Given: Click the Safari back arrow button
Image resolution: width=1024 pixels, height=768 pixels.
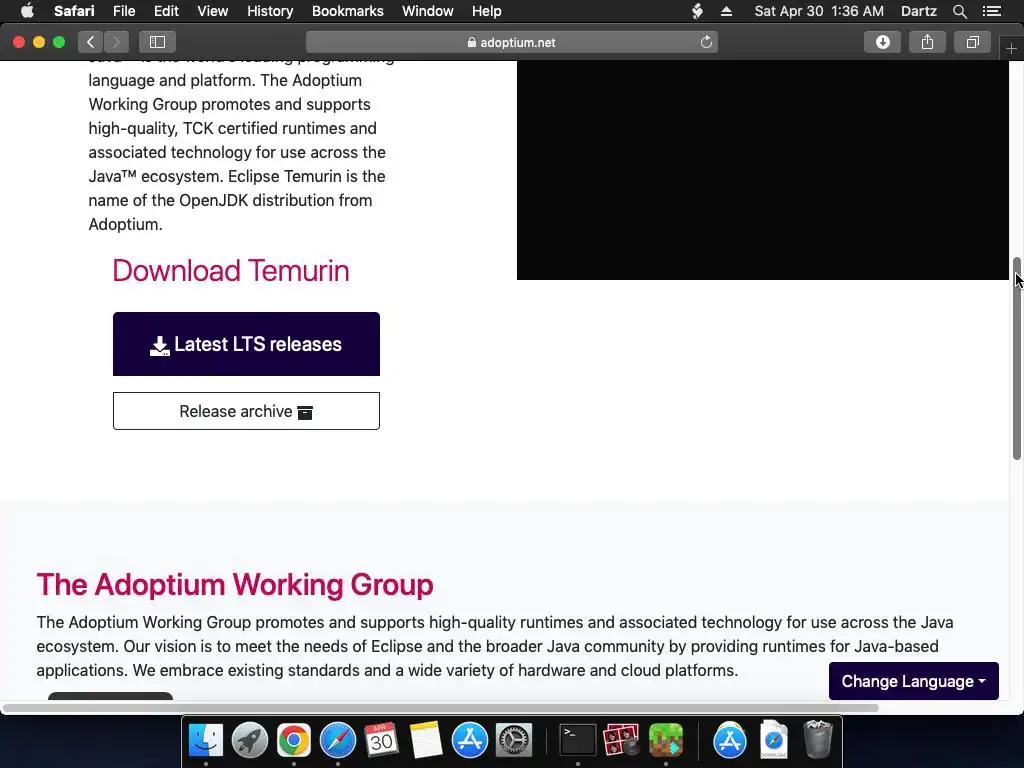Looking at the screenshot, I should pos(91,42).
